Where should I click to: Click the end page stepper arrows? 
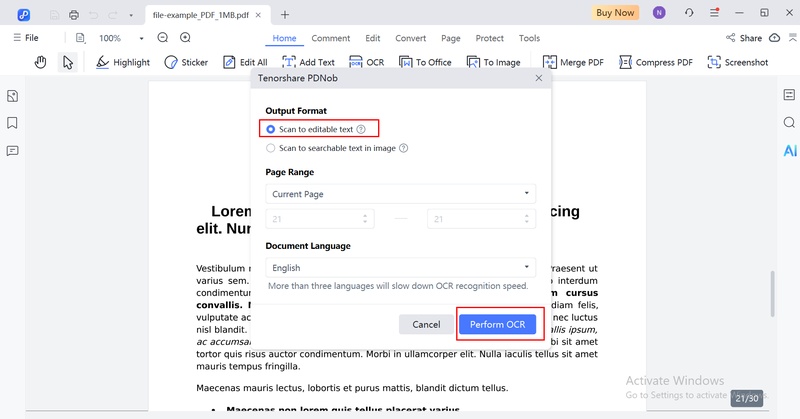pyautogui.click(x=527, y=219)
